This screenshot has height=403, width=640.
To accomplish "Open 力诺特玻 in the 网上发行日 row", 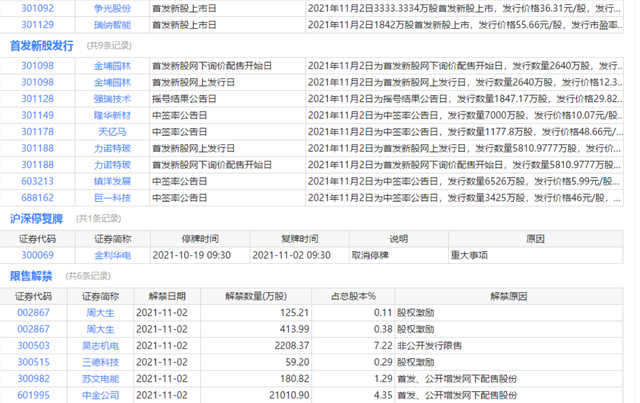I will coord(112,148).
